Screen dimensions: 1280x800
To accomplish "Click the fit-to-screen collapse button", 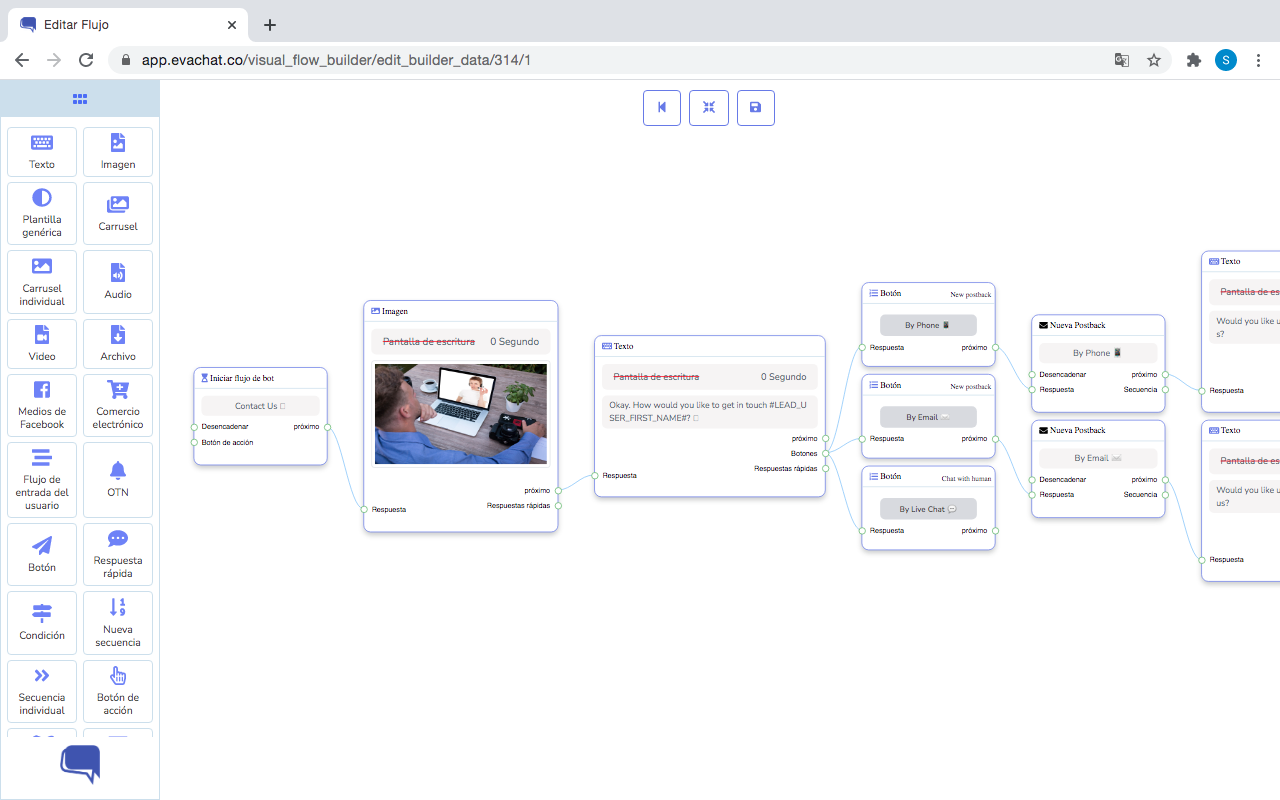I will click(709, 108).
